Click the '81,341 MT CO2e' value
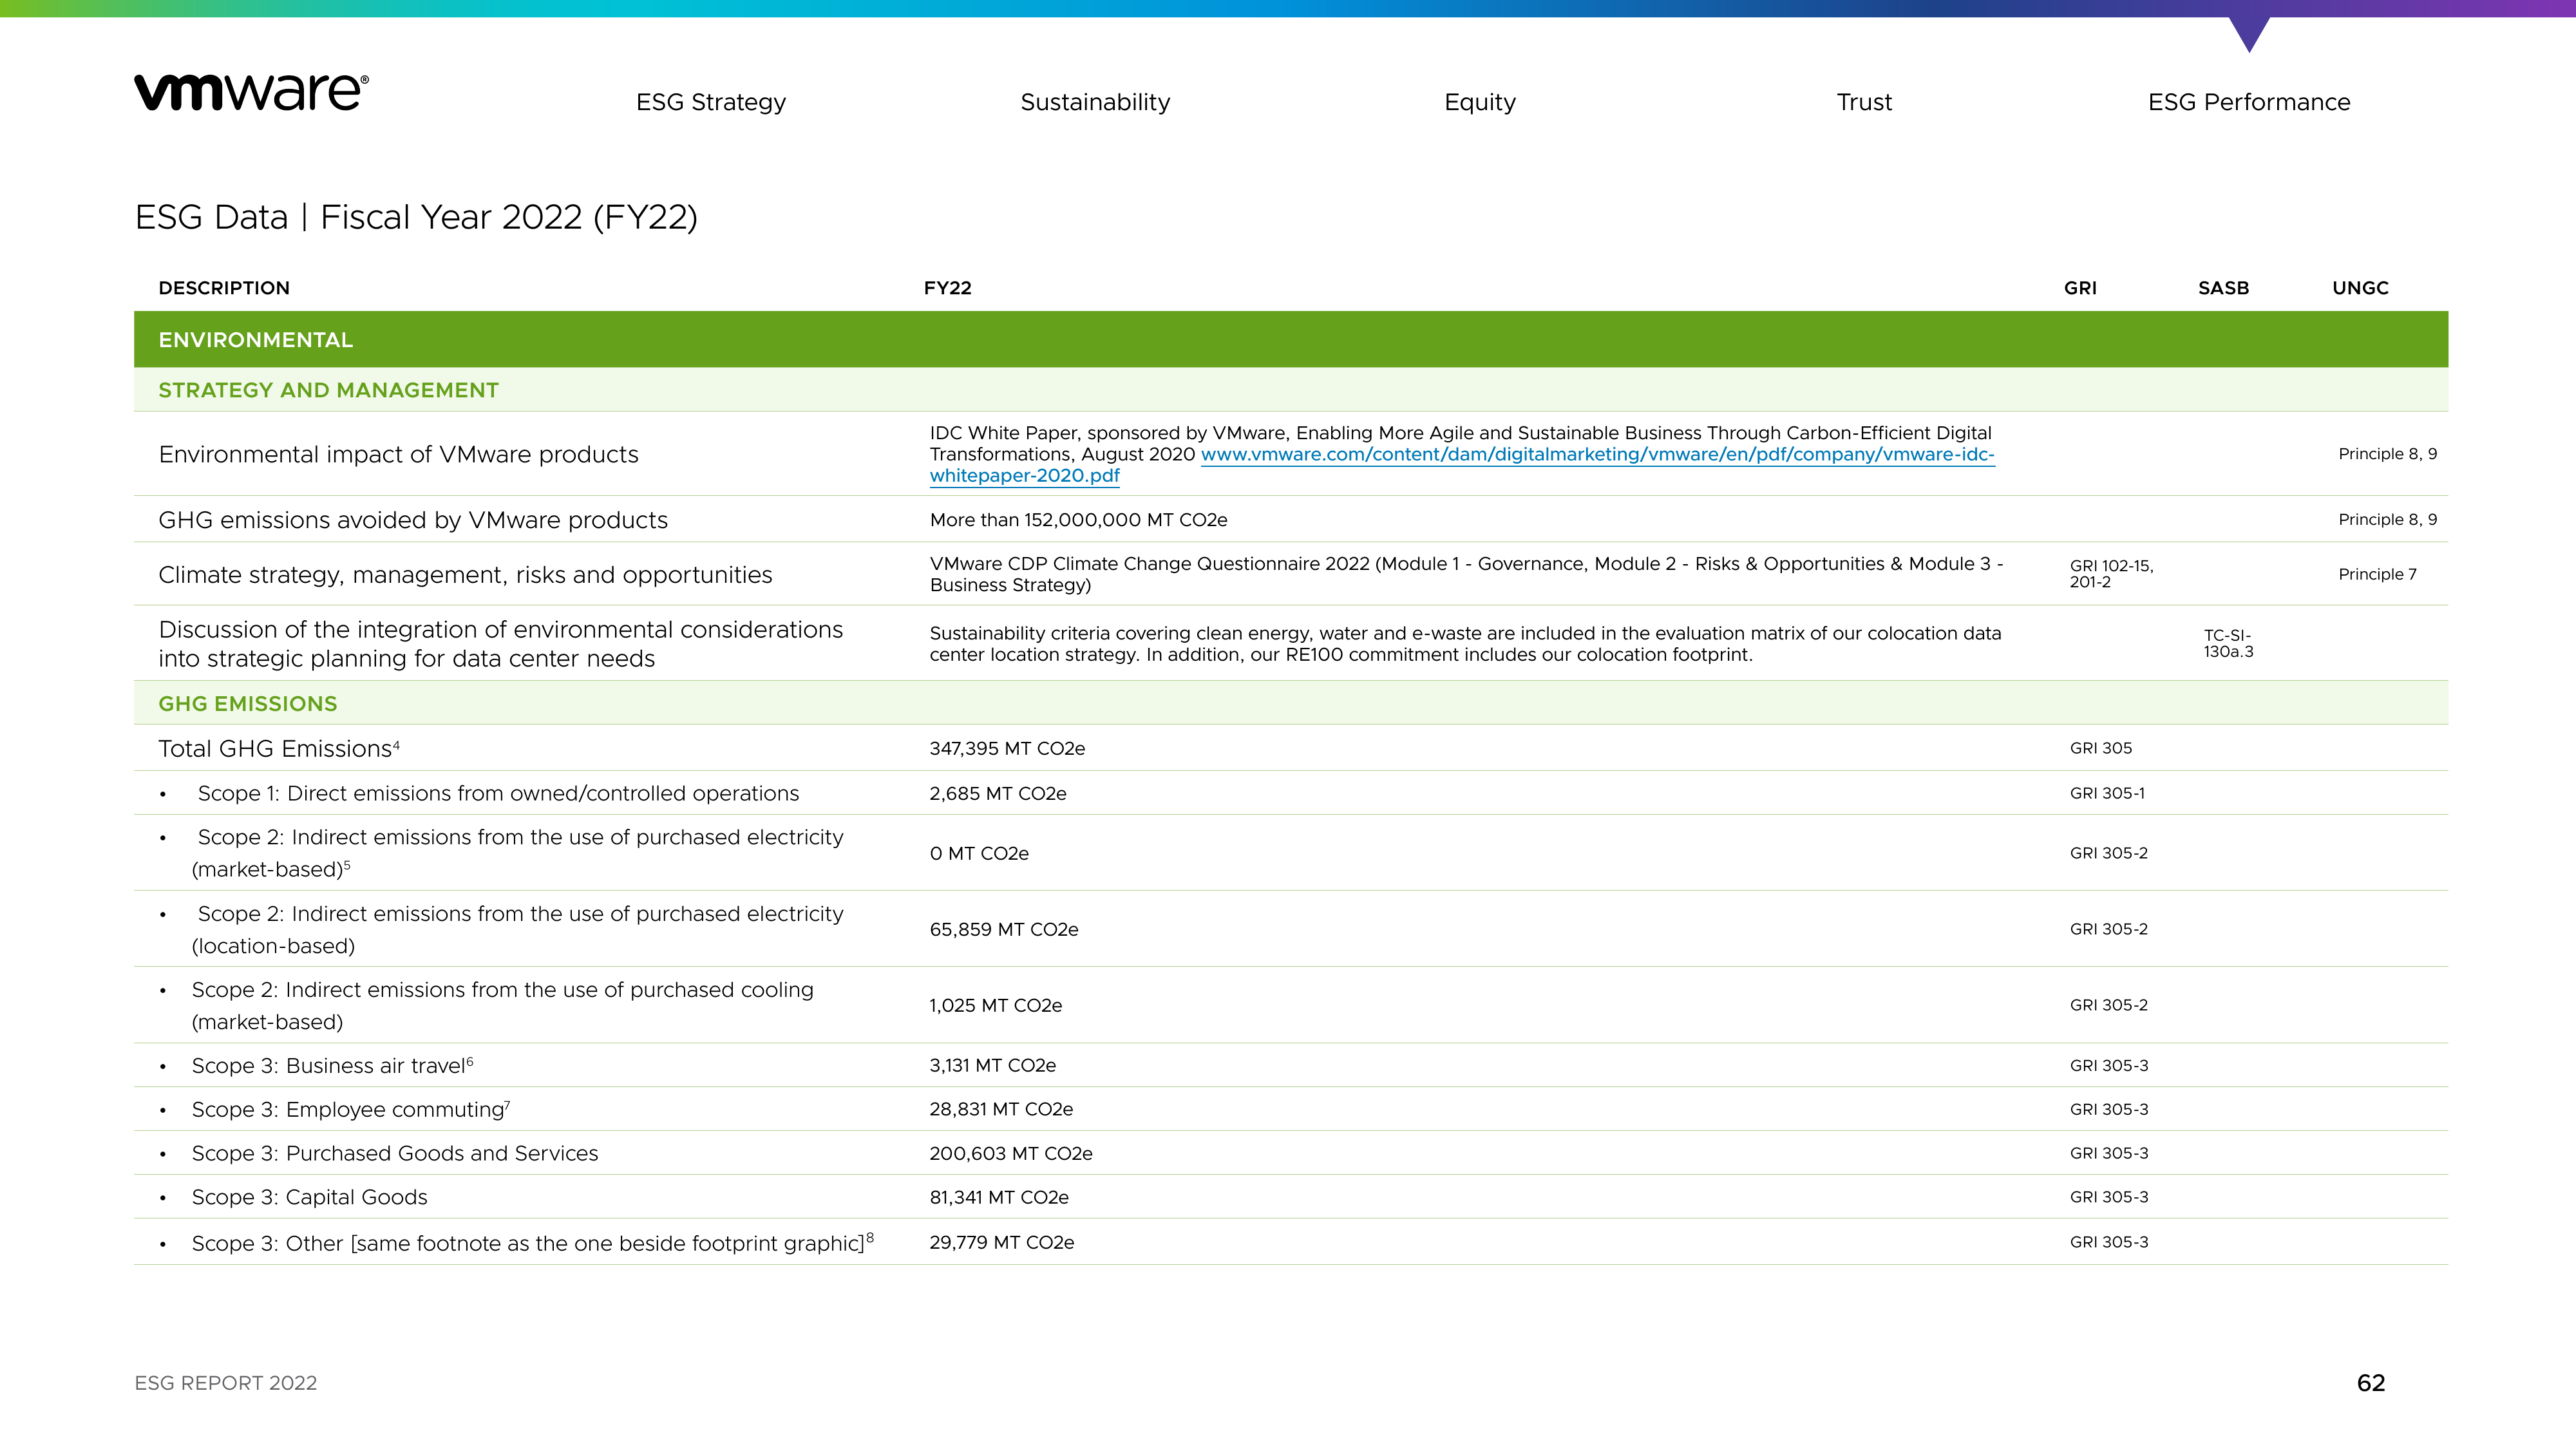 coord(999,1198)
